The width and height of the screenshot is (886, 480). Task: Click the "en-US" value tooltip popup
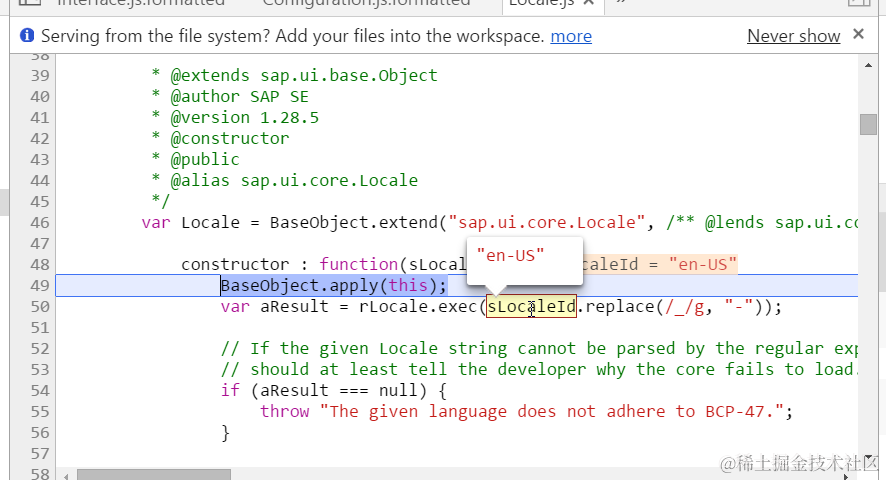524,261
